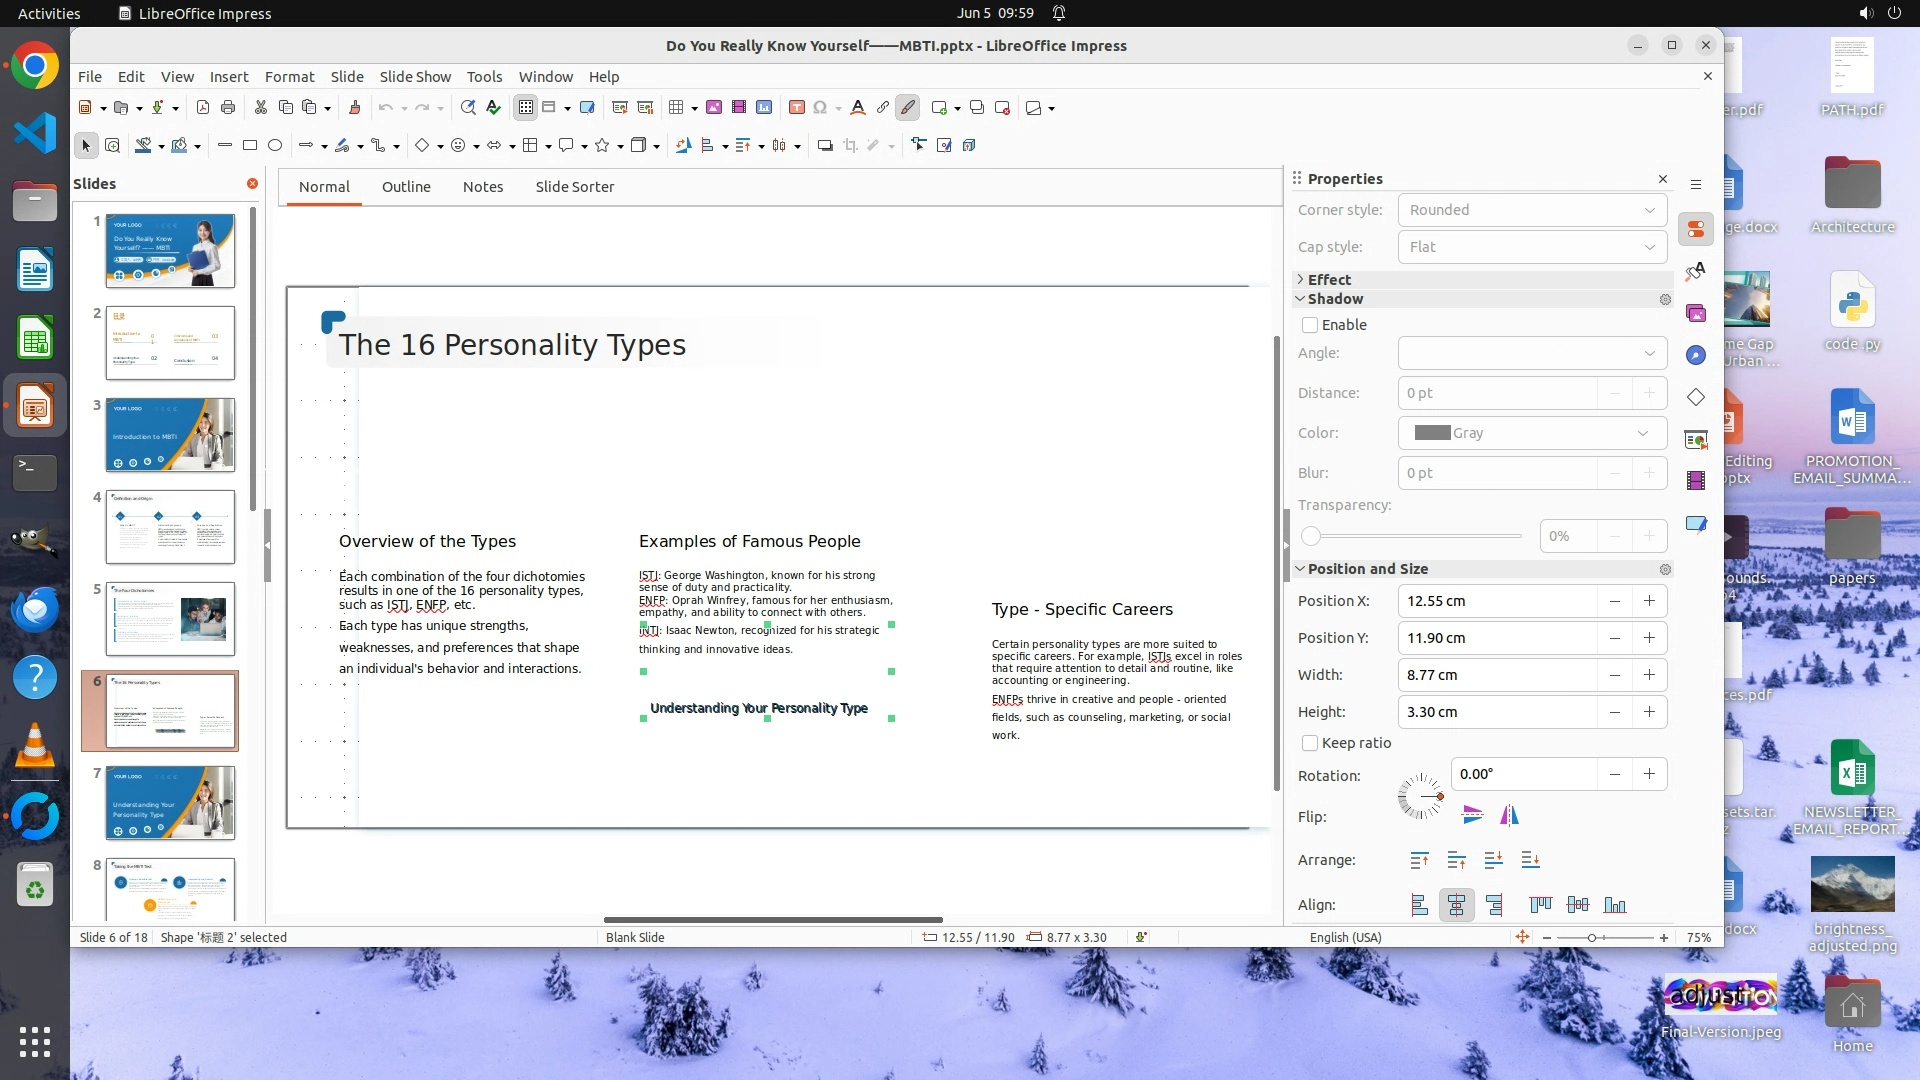Open the shadow Color Gray selector
This screenshot has height=1080, width=1920.
coord(1532,433)
